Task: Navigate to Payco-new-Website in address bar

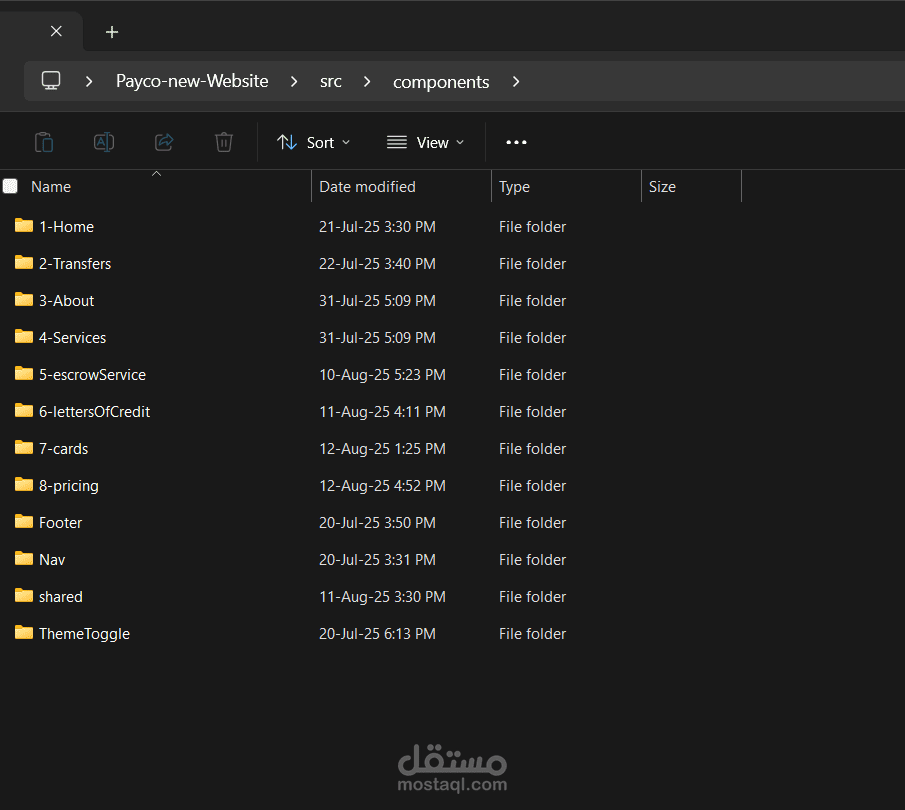Action: [x=192, y=81]
